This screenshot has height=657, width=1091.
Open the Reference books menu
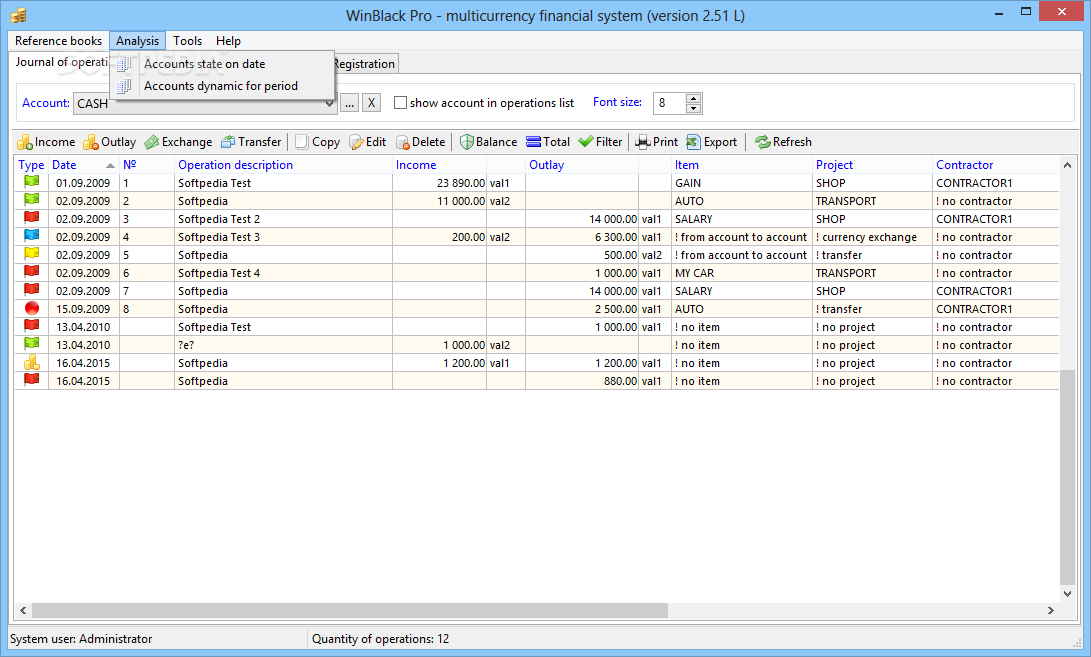pyautogui.click(x=58, y=41)
